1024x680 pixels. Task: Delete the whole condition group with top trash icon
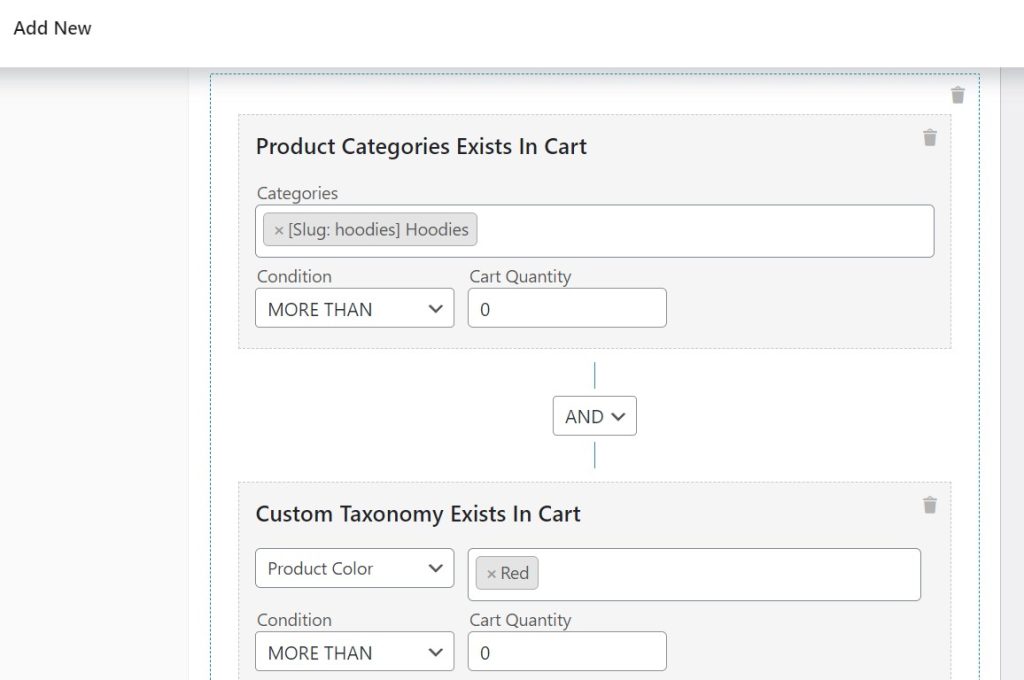pos(957,95)
